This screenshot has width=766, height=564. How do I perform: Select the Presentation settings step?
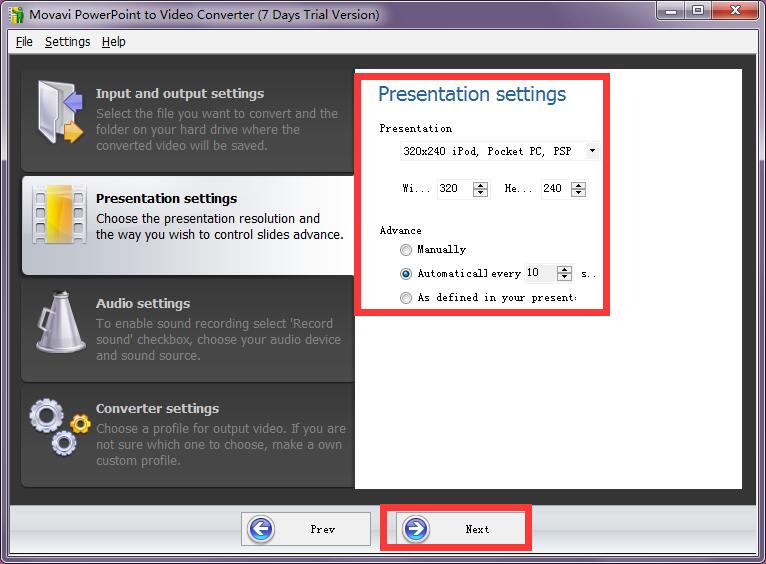point(188,225)
